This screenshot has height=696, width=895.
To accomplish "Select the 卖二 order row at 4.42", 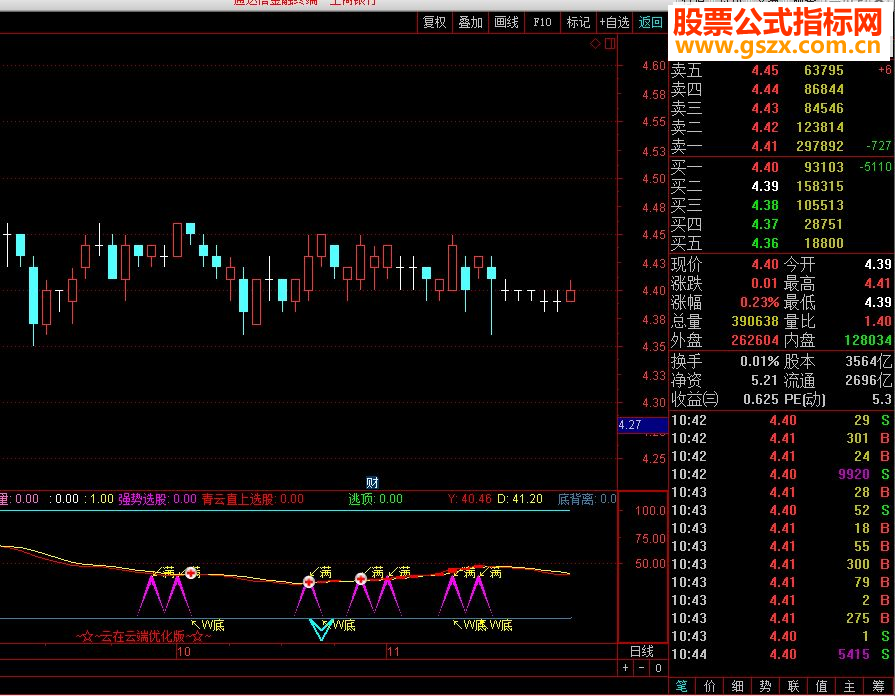I will pyautogui.click(x=781, y=127).
